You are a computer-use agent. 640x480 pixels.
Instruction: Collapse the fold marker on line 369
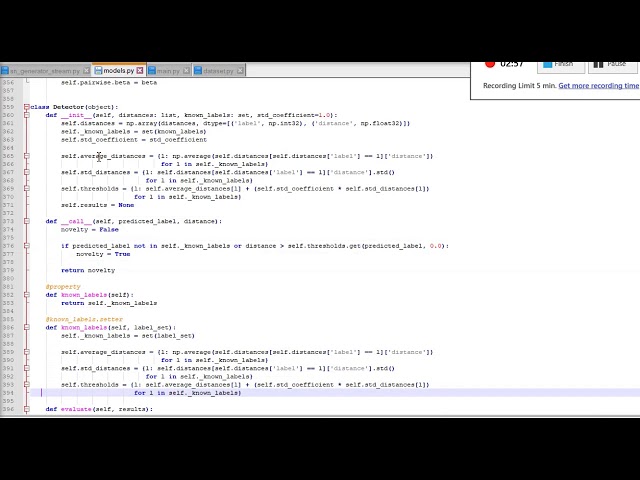(27, 189)
